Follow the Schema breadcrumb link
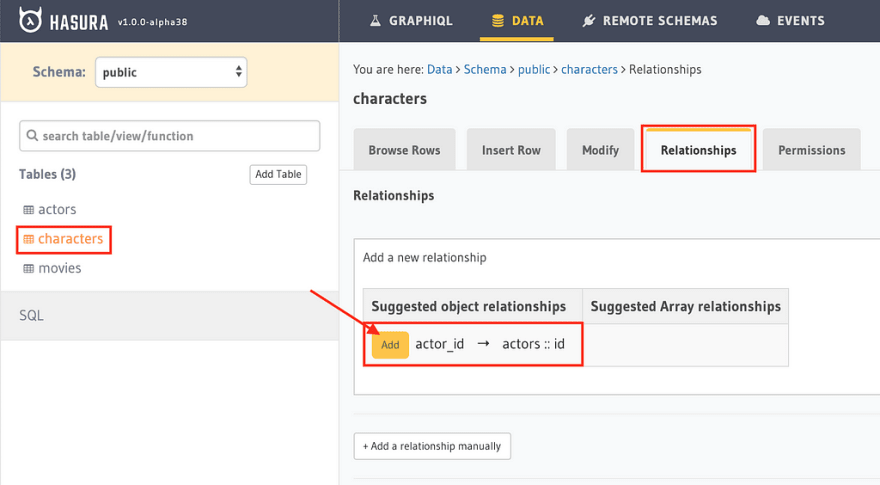The width and height of the screenshot is (880, 485). (x=485, y=70)
